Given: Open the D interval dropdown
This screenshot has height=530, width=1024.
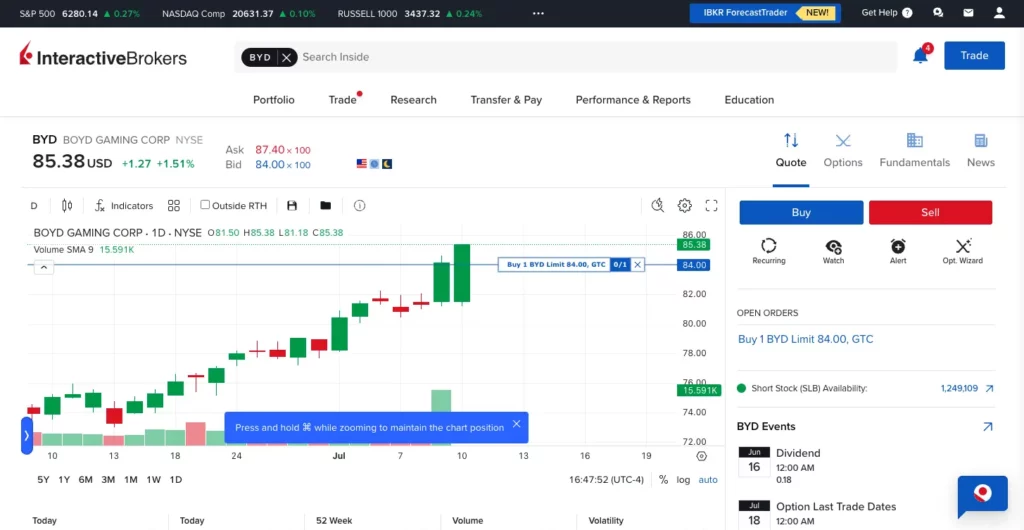Looking at the screenshot, I should point(34,206).
